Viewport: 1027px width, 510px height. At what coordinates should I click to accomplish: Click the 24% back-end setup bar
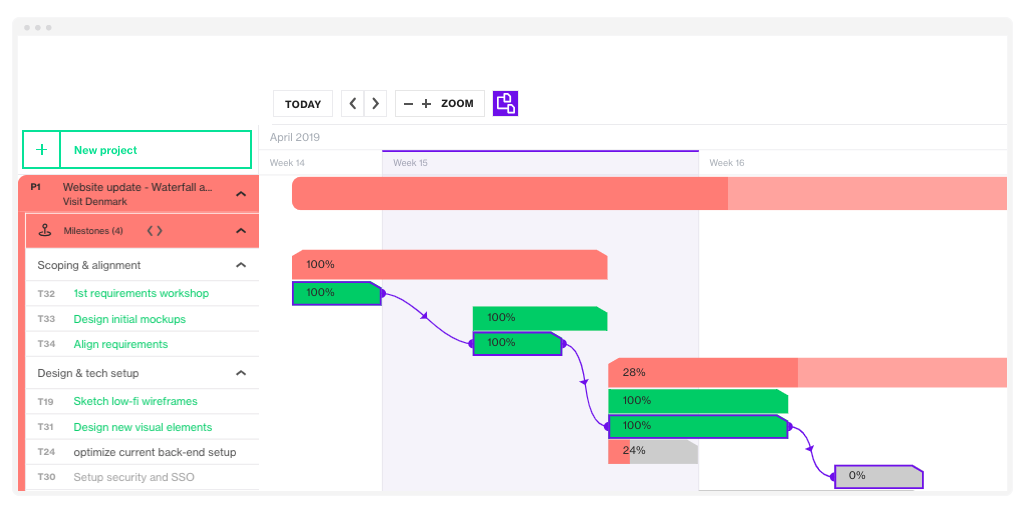pyautogui.click(x=653, y=452)
